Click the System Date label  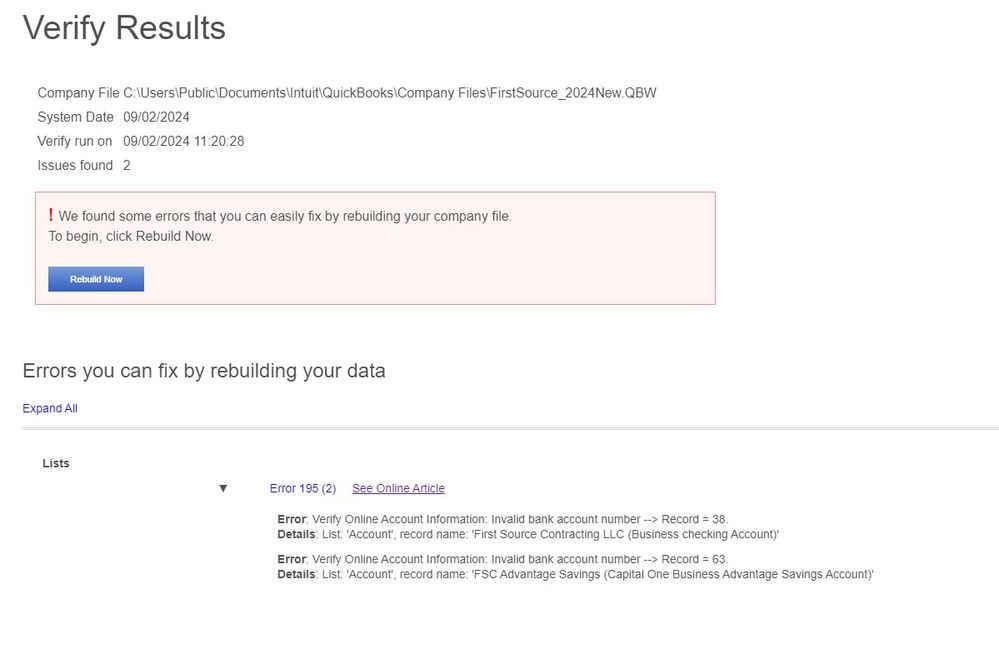[75, 117]
